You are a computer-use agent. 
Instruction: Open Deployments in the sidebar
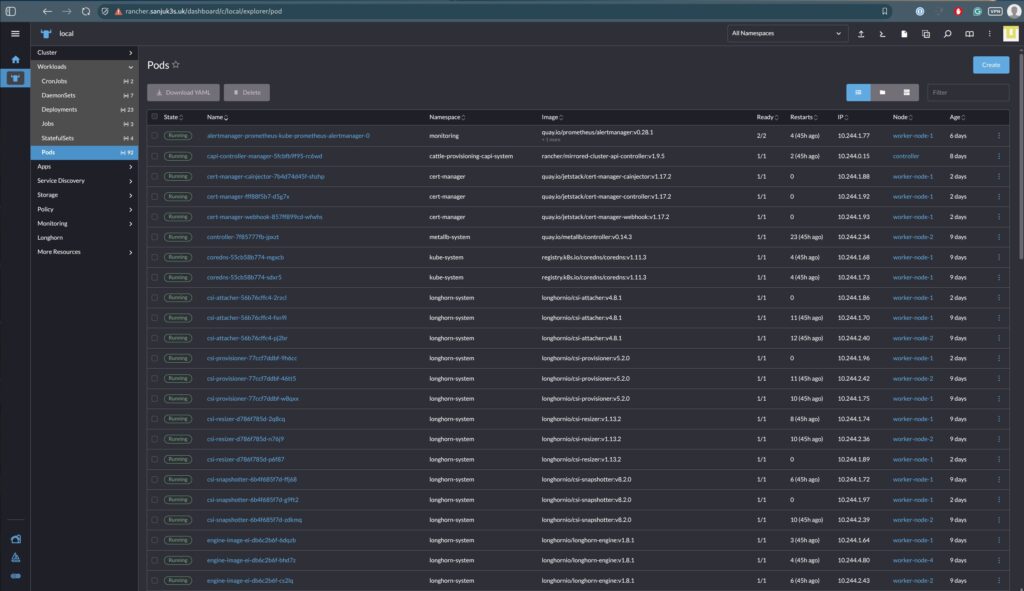point(84,110)
